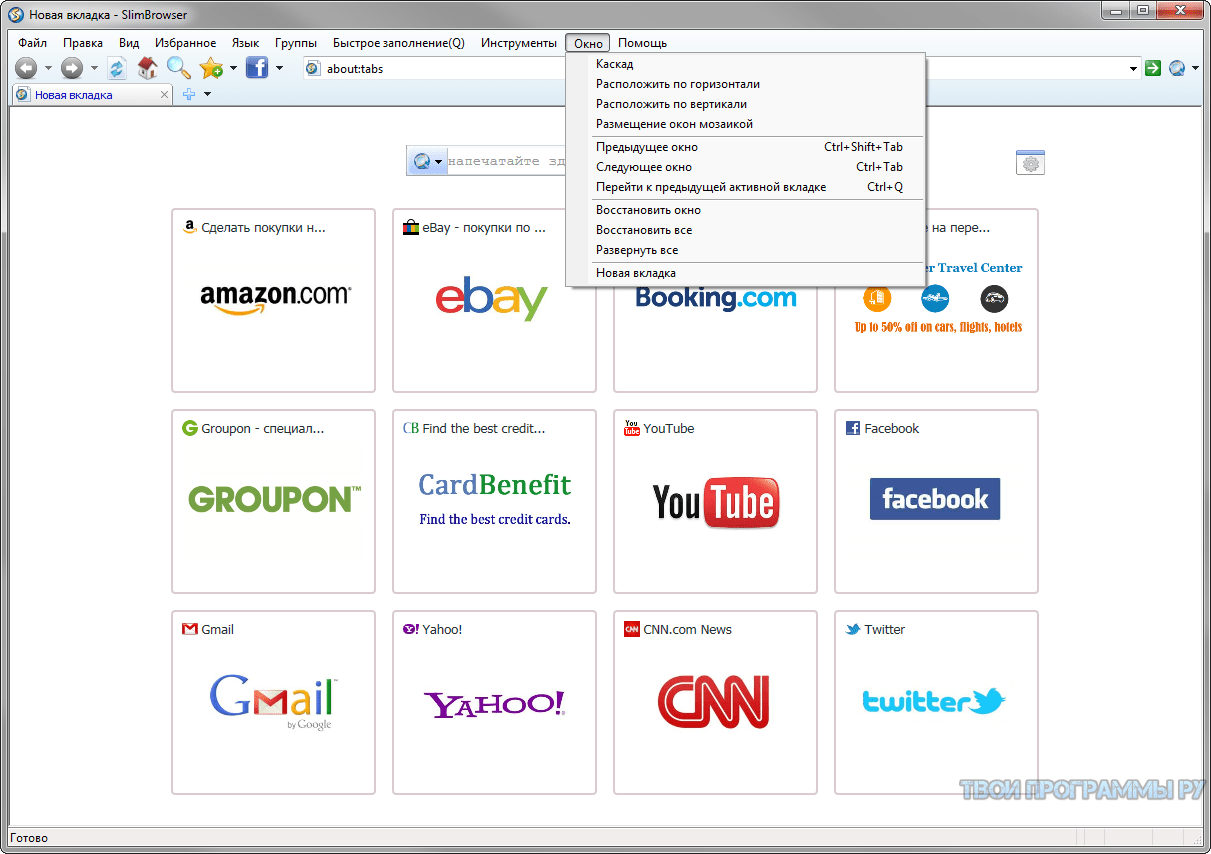Open the CardBenefit speed dial thumbnail

[494, 501]
